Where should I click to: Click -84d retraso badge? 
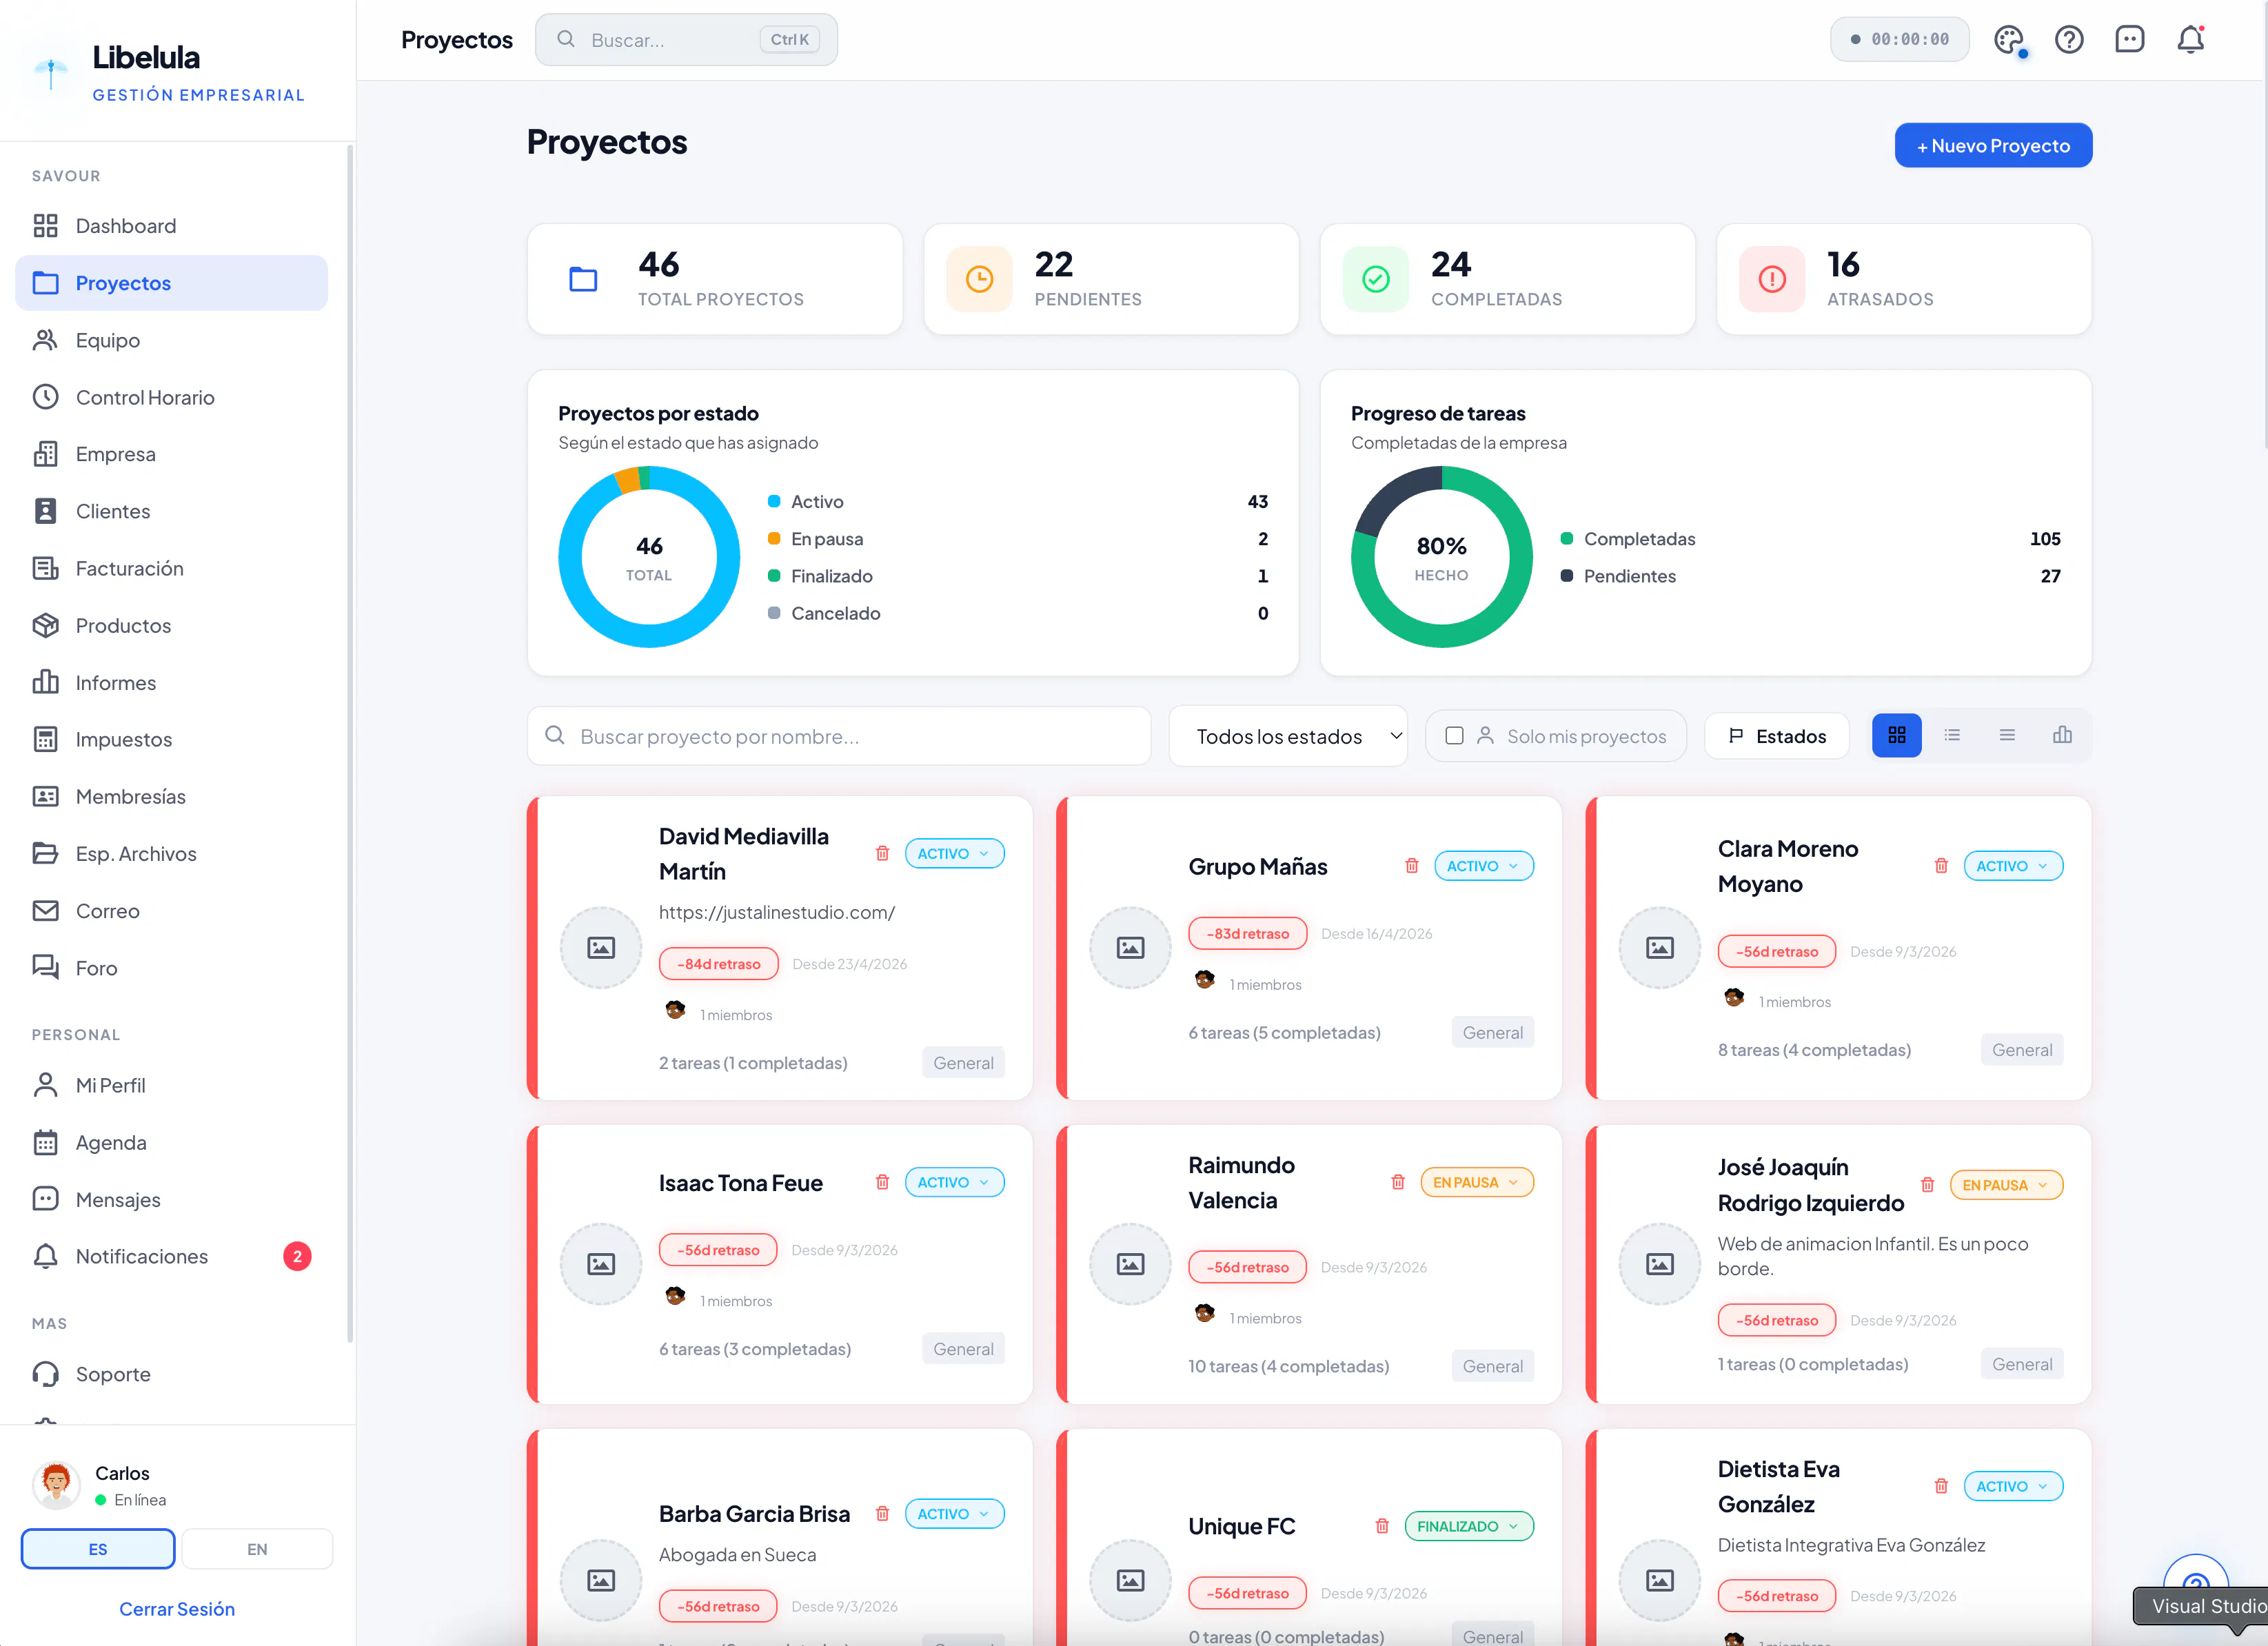tap(718, 964)
